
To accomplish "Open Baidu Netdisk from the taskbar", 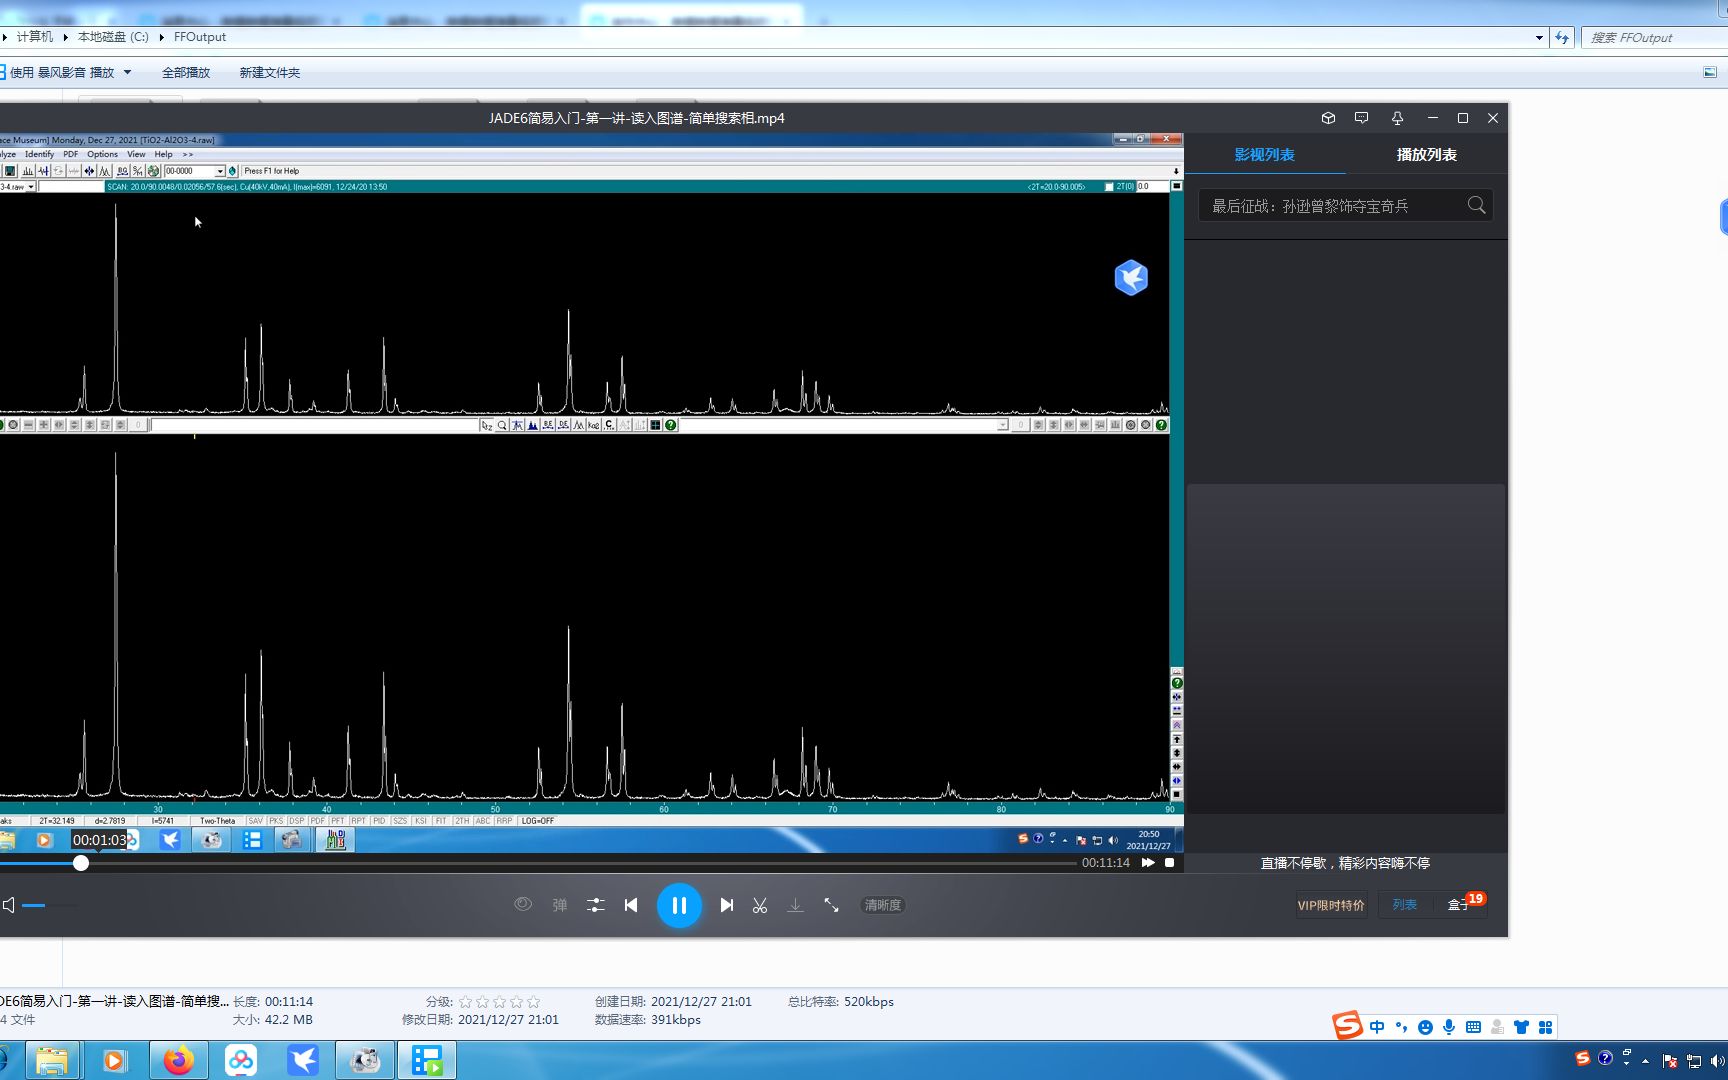I will pos(241,1060).
